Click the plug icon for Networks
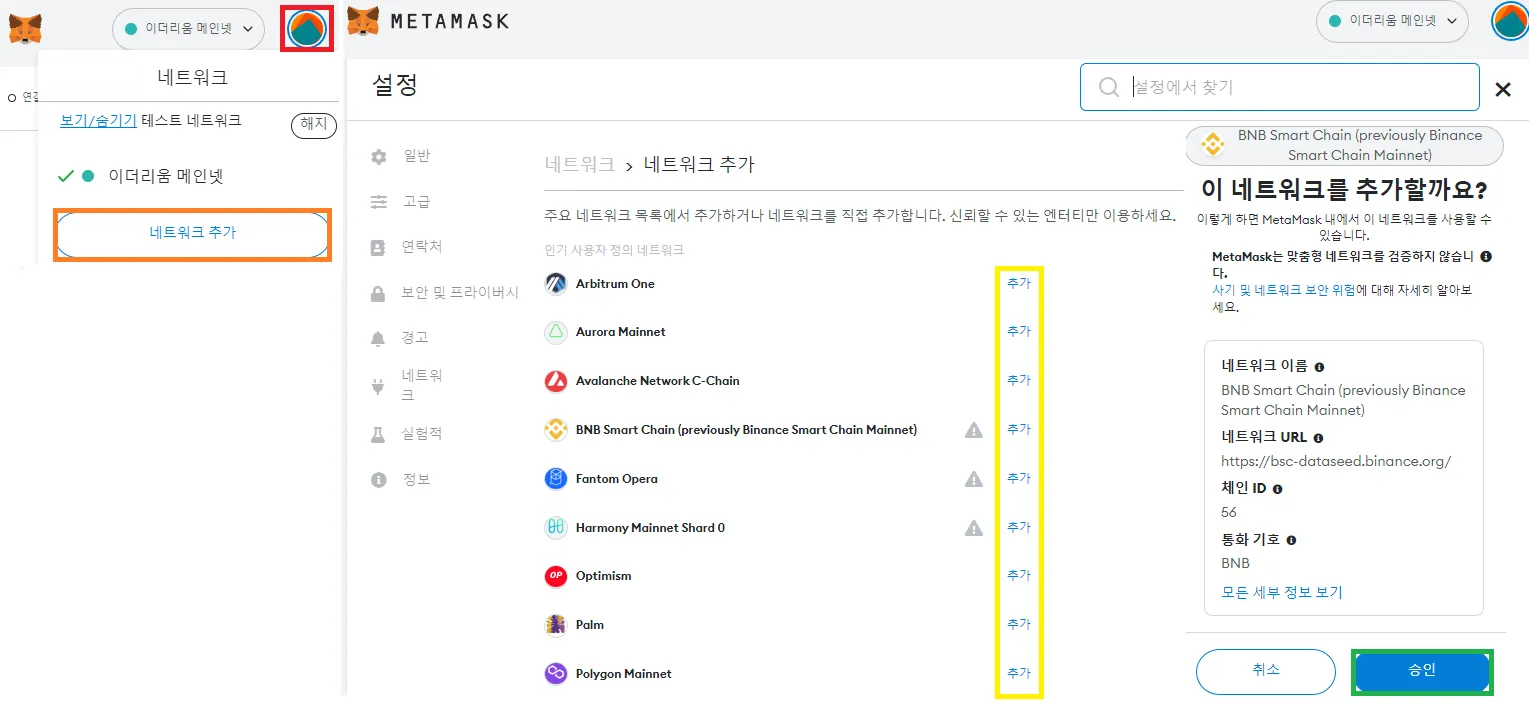The image size is (1529, 703). (378, 386)
